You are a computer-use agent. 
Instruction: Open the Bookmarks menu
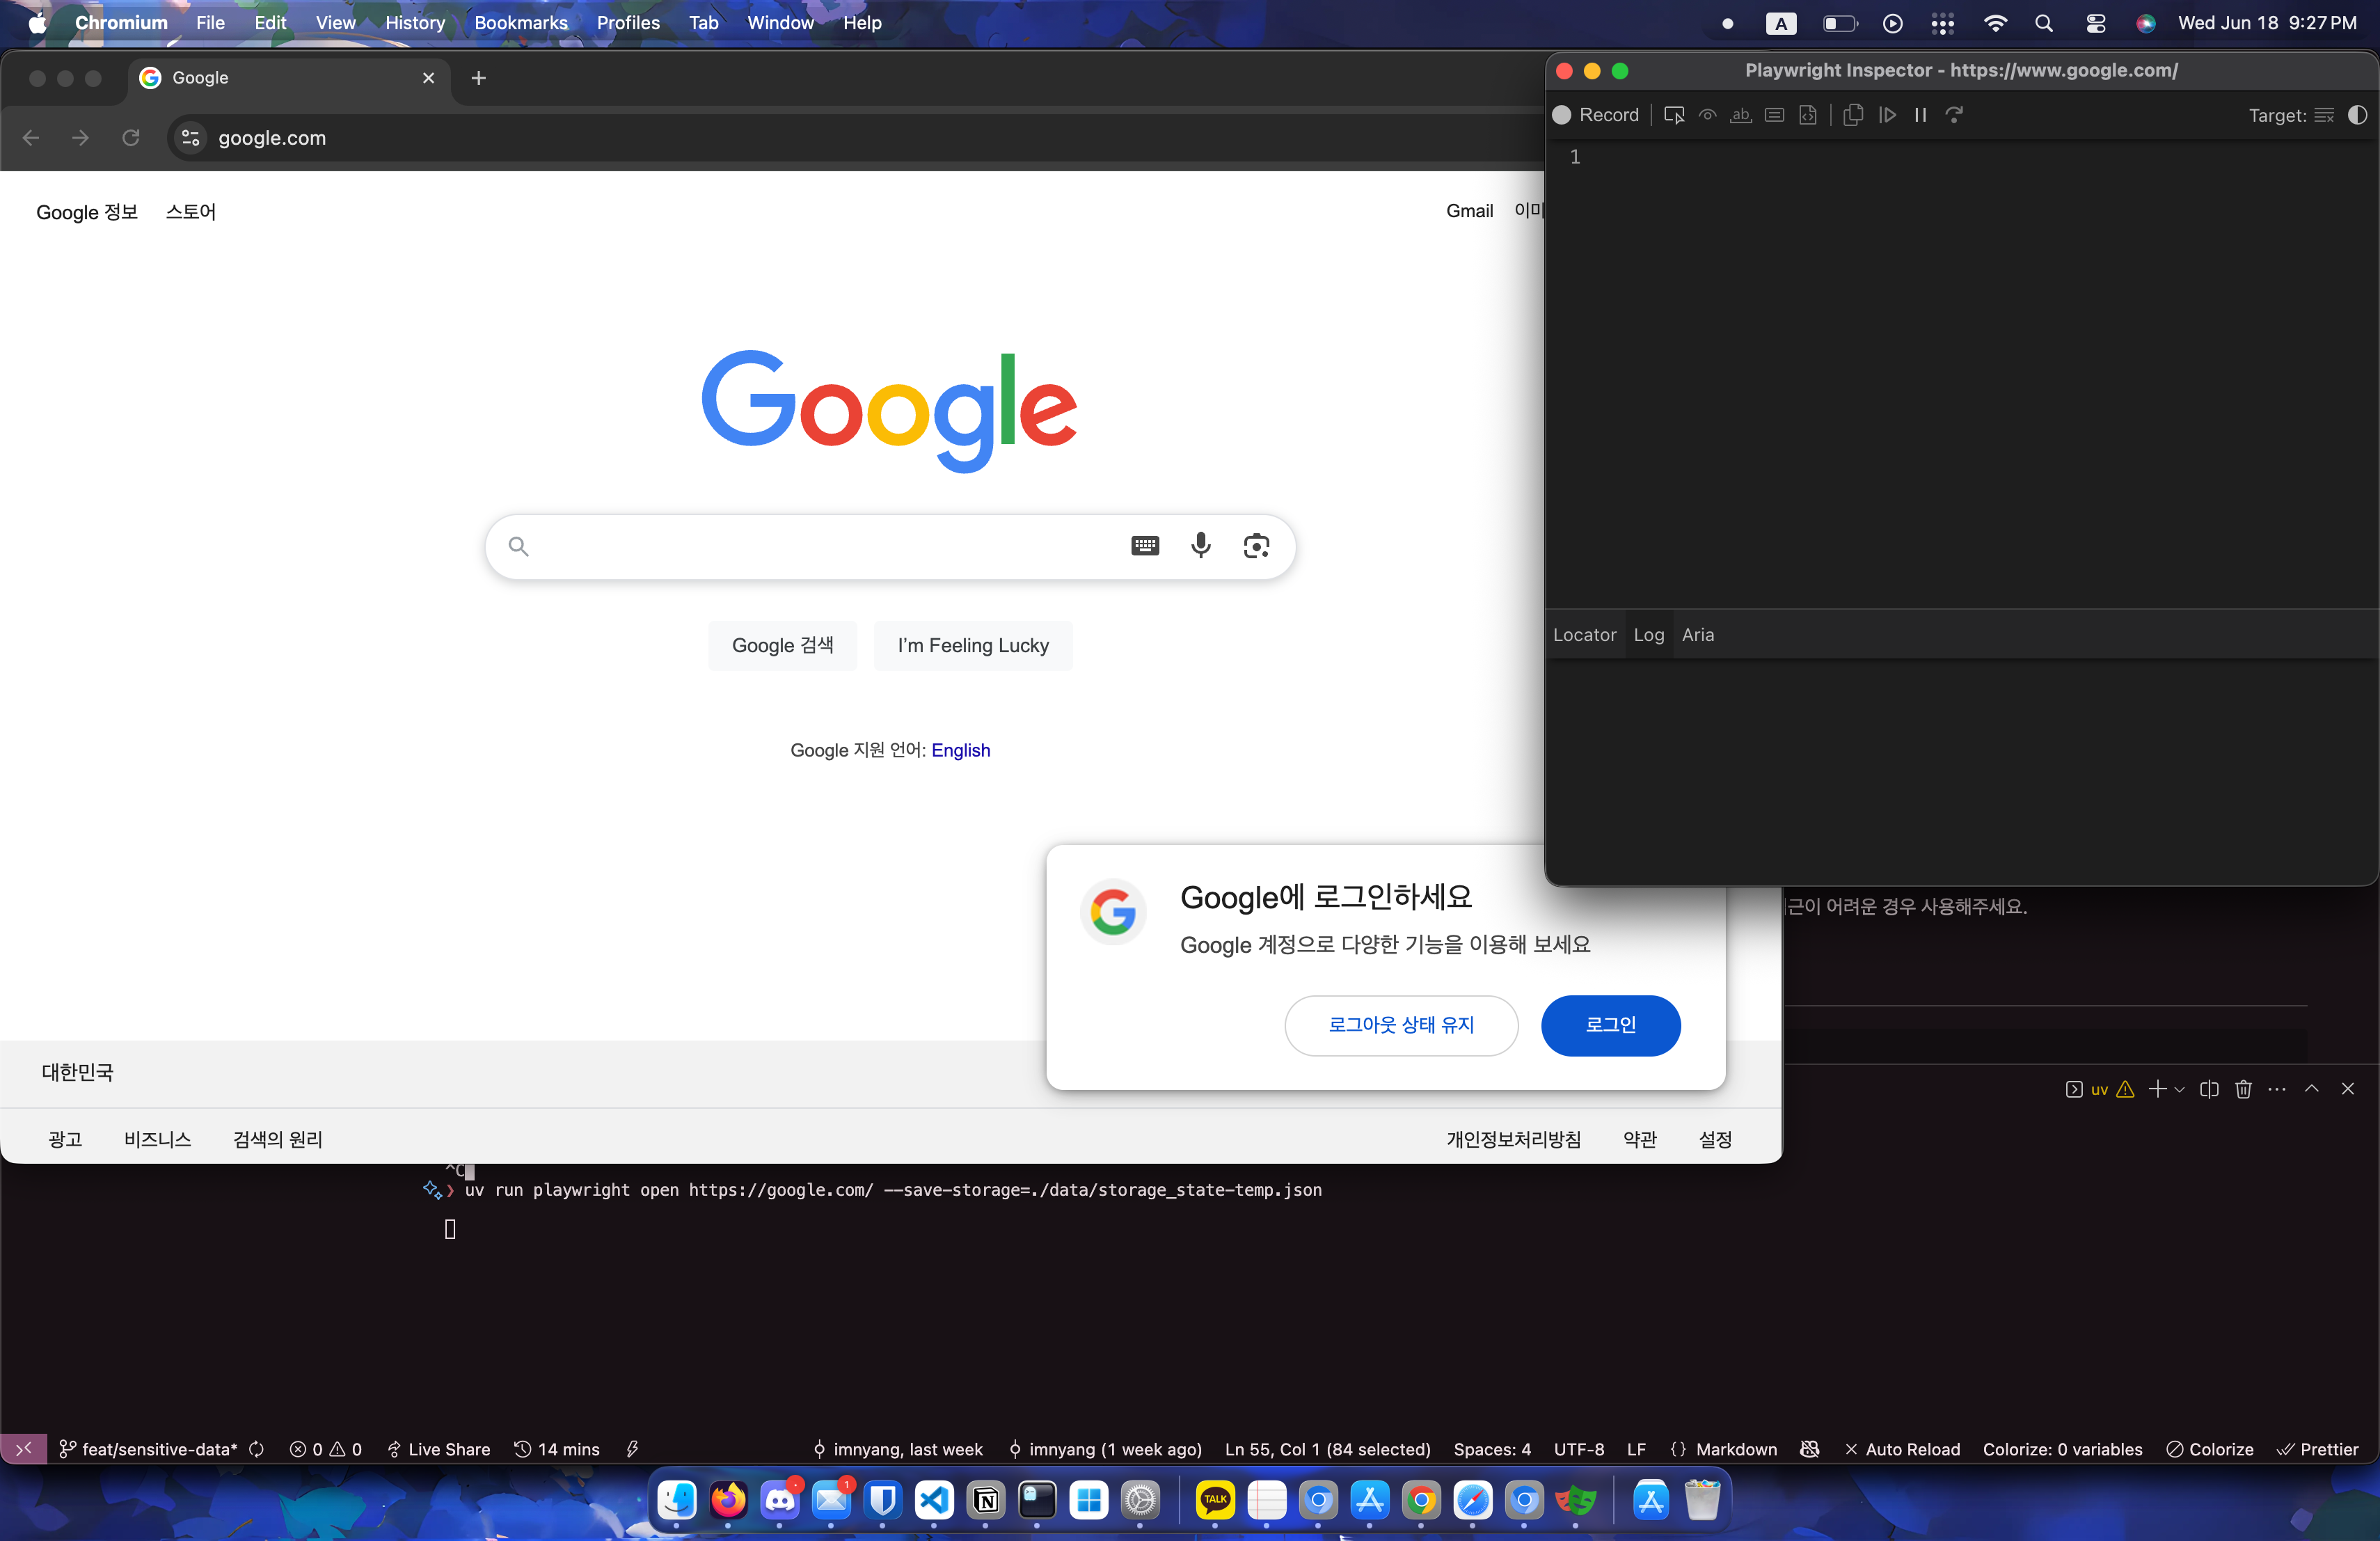tap(521, 23)
